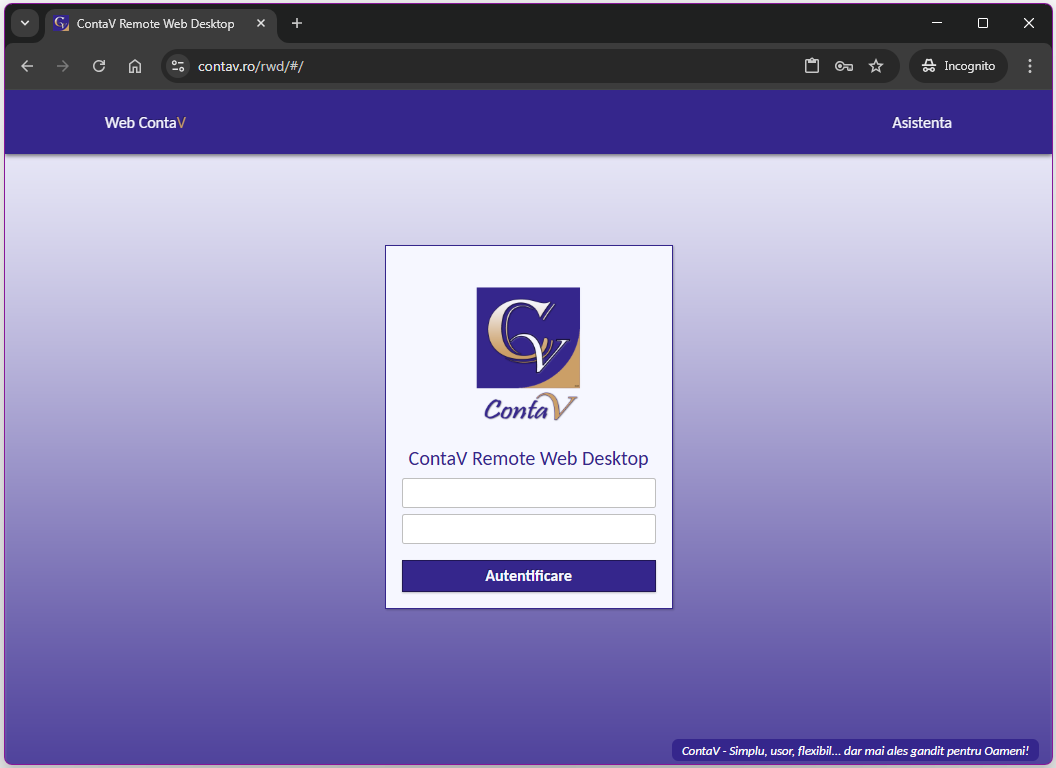Click the address bar URL contav.ro/rwd

point(250,66)
